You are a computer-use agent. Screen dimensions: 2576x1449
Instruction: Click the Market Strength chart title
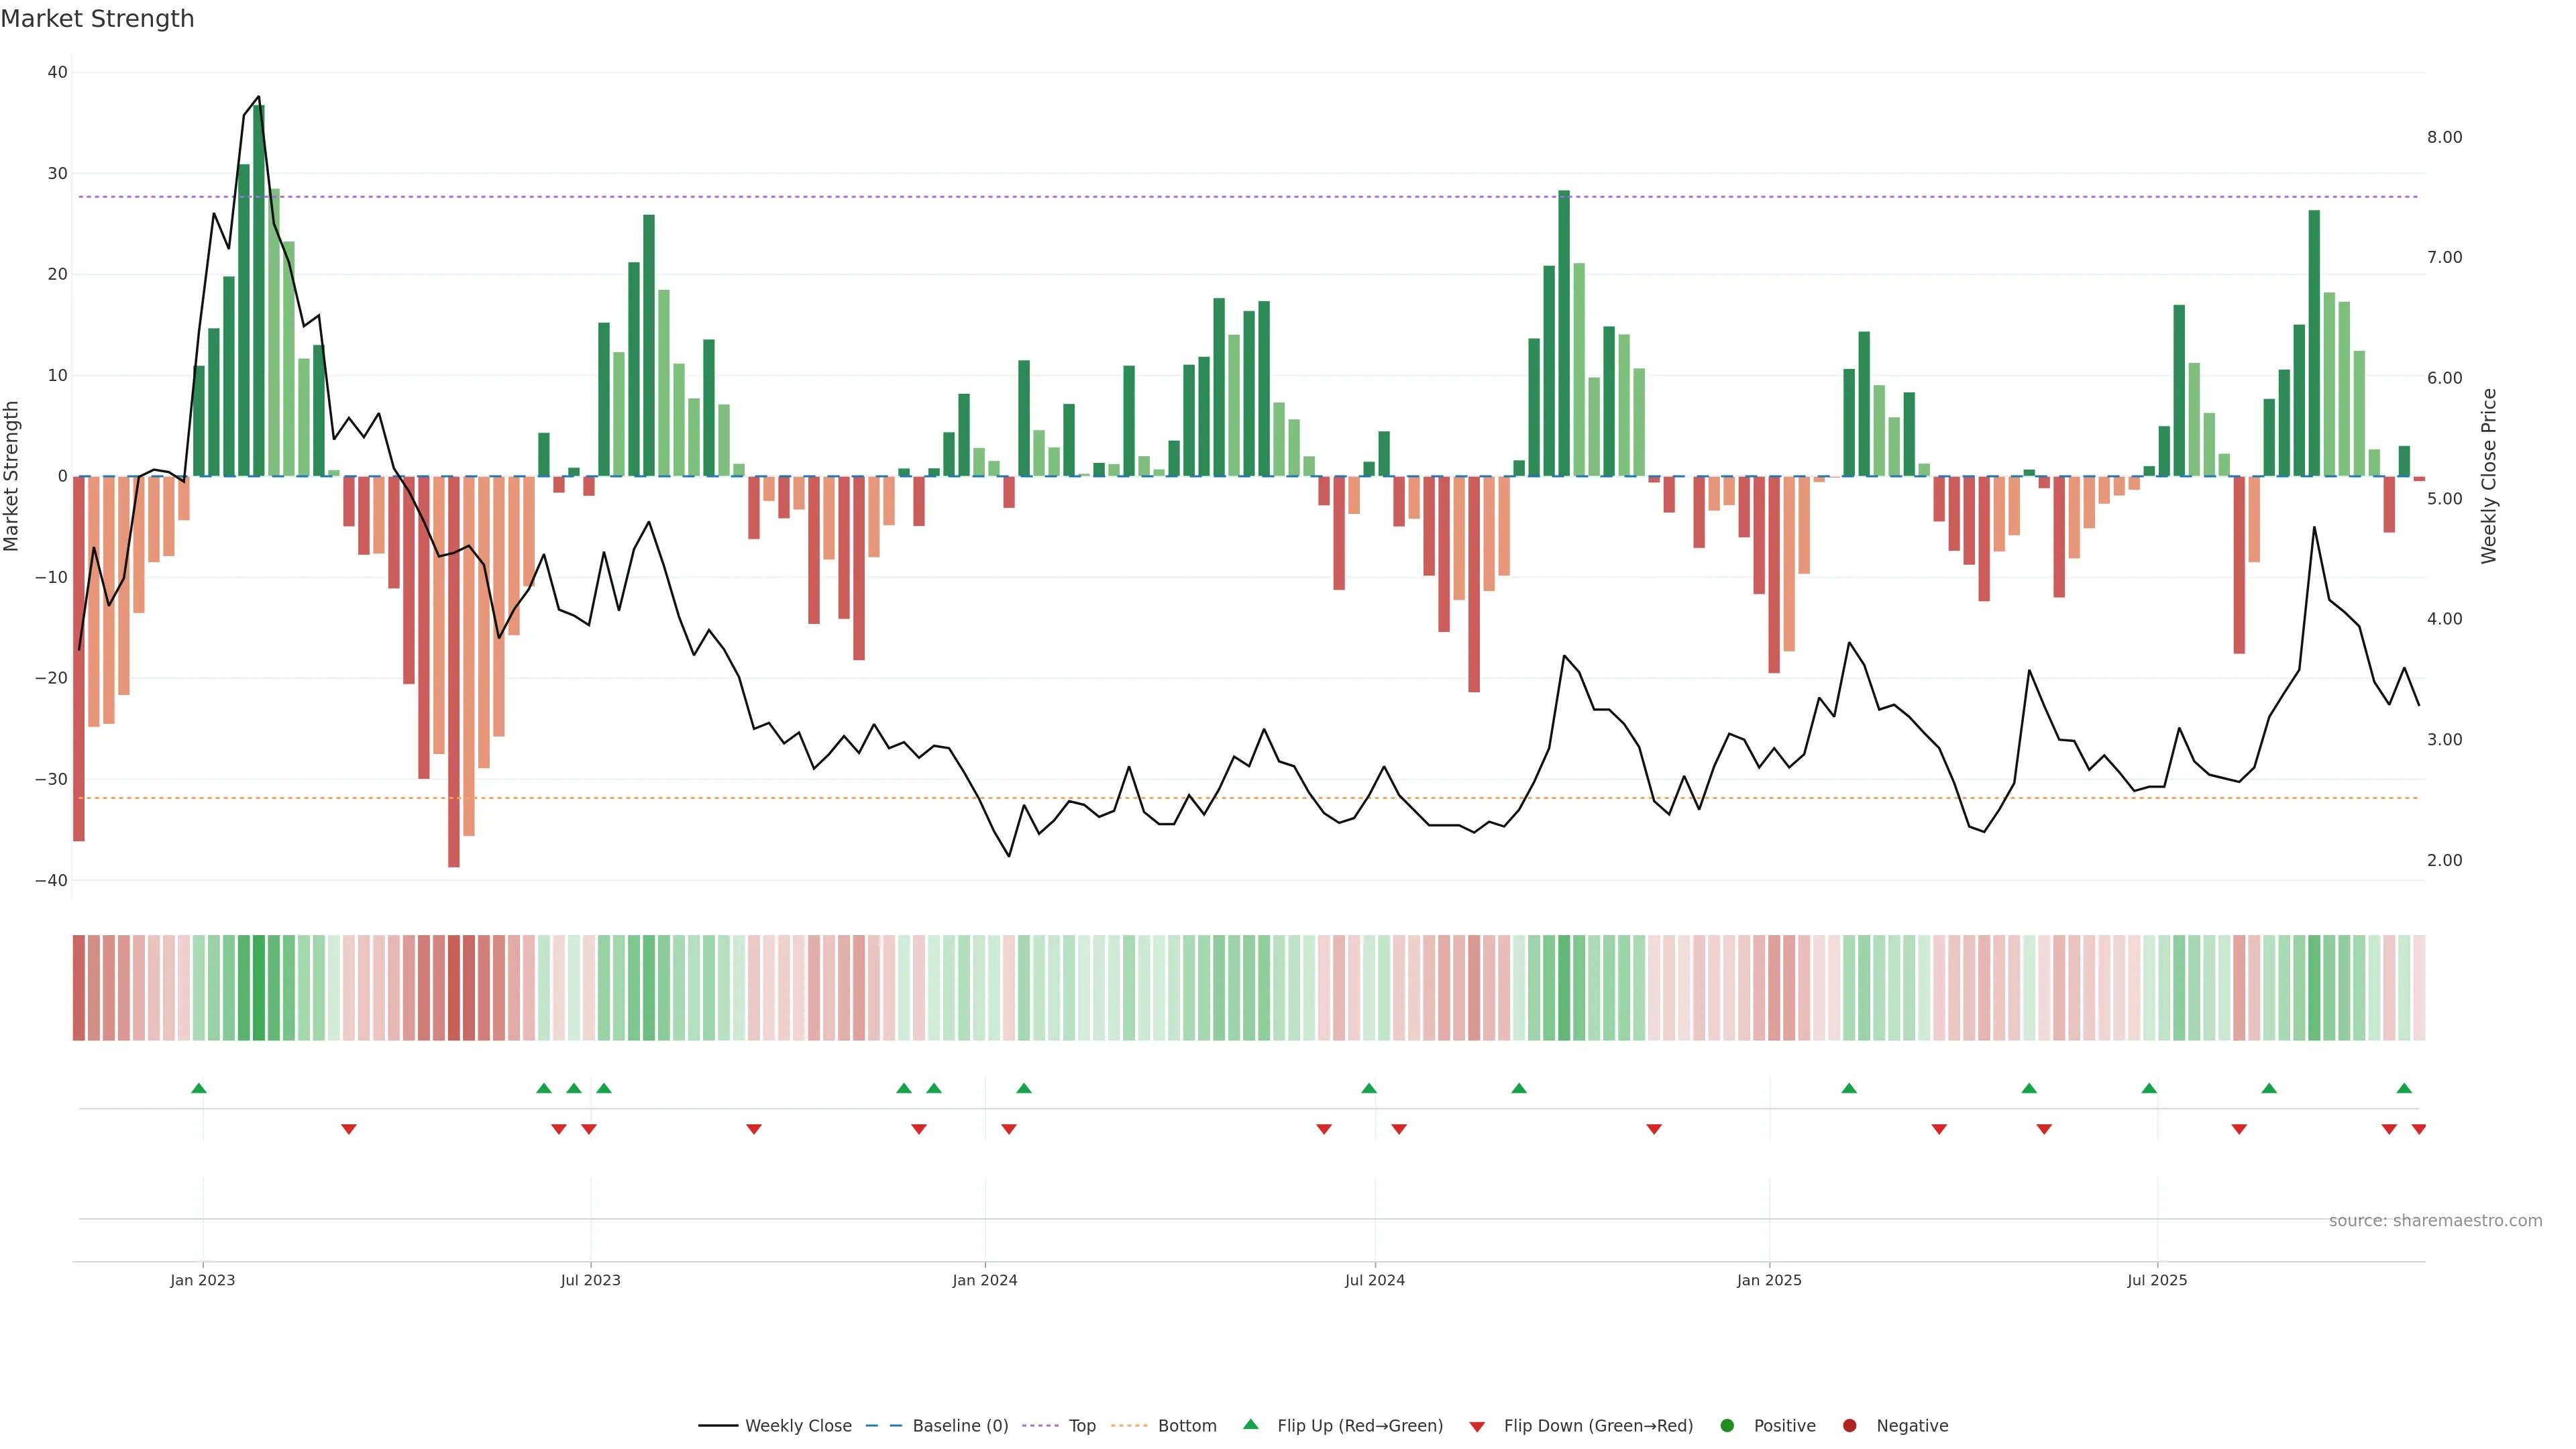coord(97,19)
